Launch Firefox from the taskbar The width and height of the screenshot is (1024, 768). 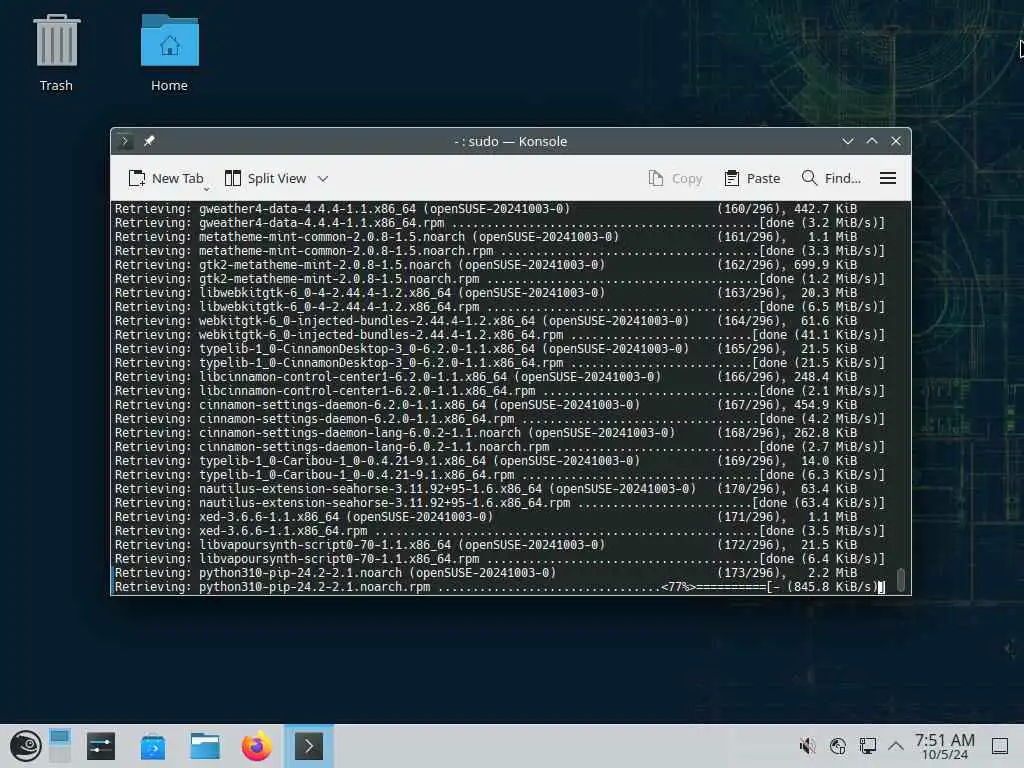coord(257,746)
